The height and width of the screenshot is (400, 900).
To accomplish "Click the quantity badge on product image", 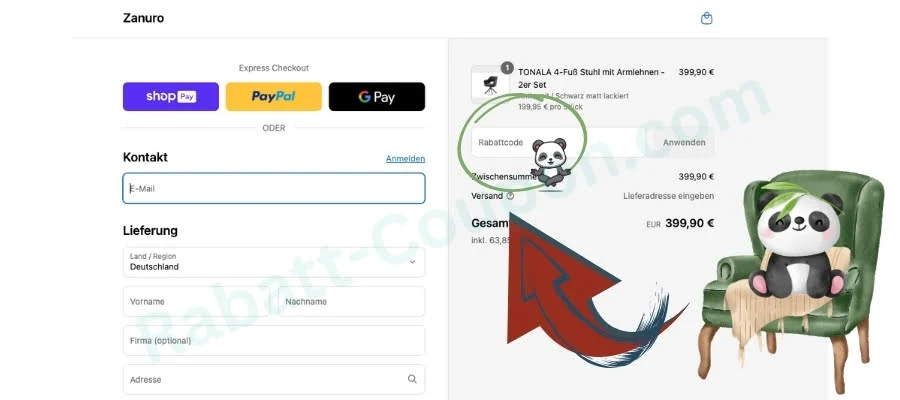I will [x=506, y=68].
